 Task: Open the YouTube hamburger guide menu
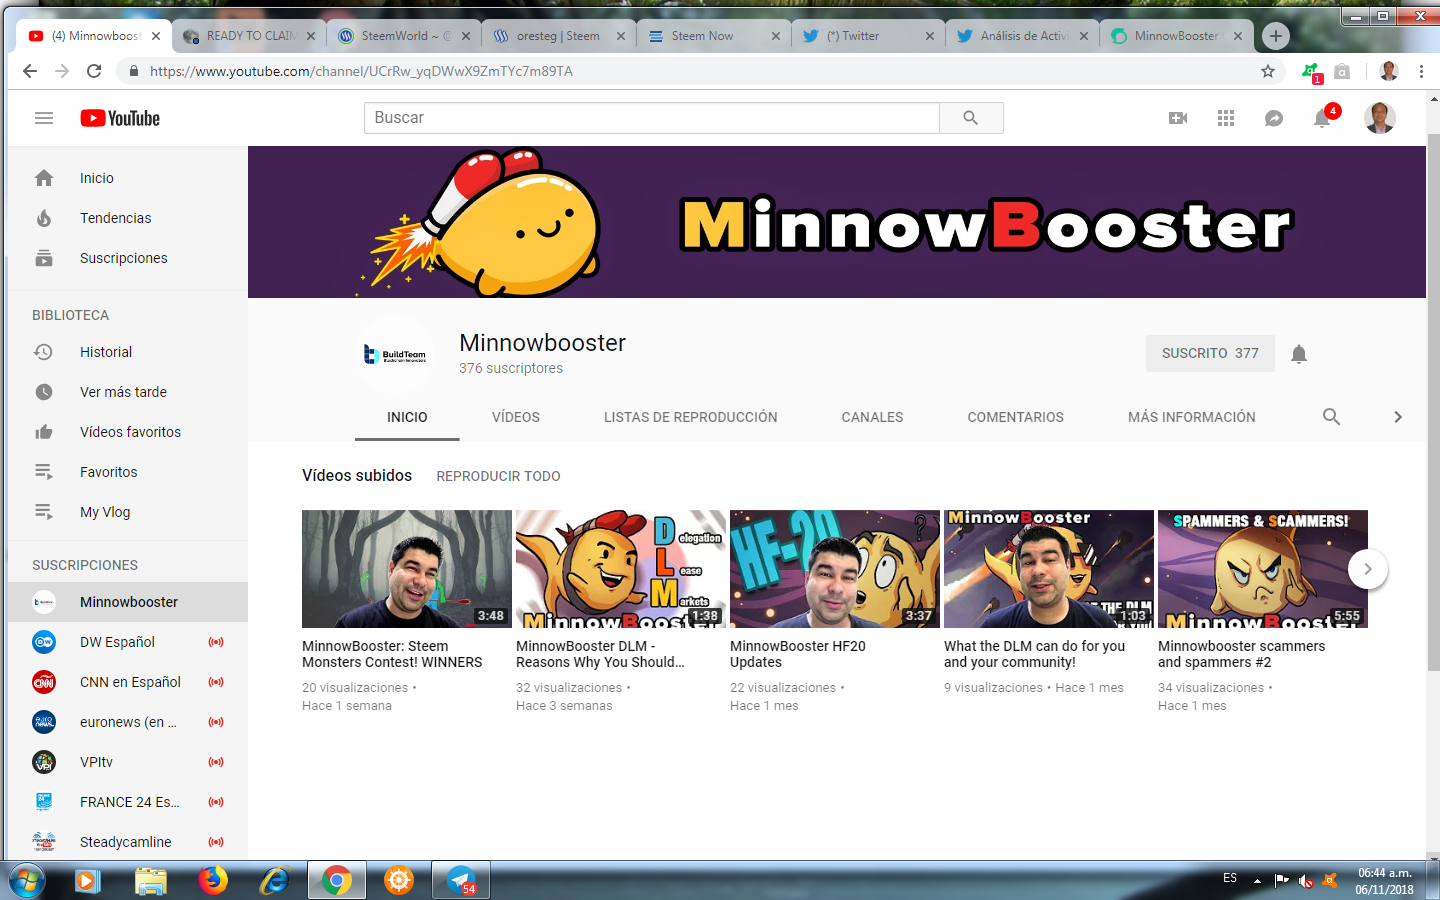pyautogui.click(x=43, y=118)
